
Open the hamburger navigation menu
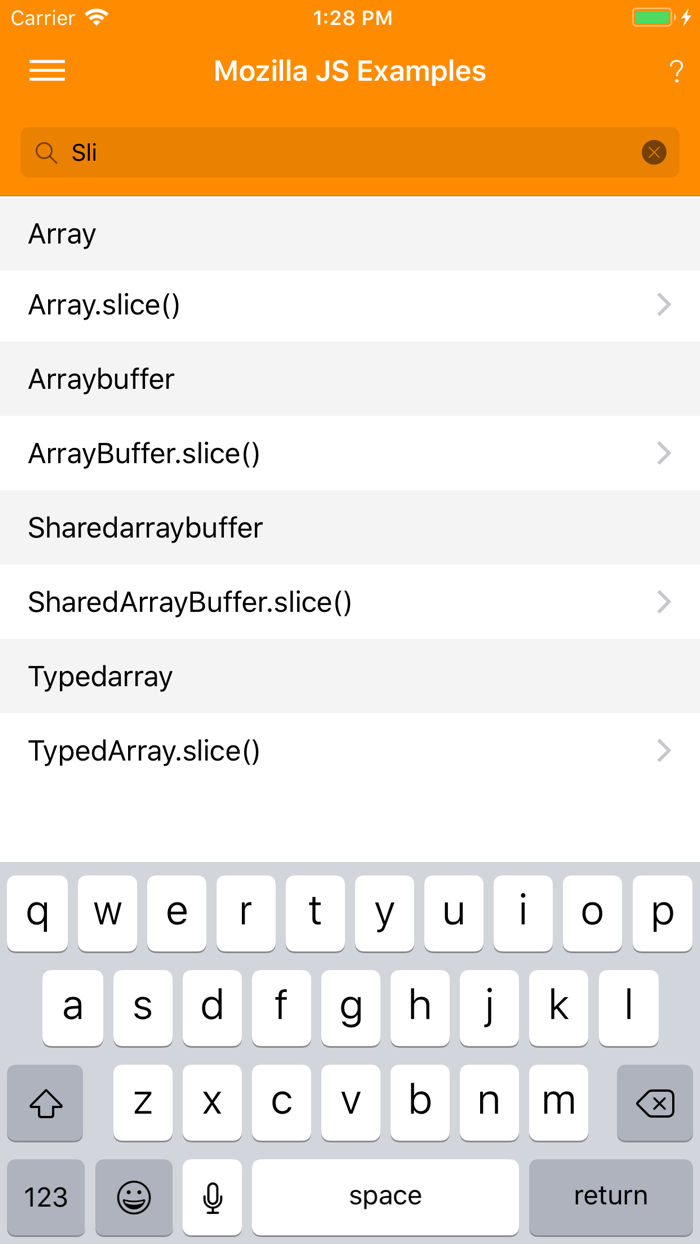[47, 70]
